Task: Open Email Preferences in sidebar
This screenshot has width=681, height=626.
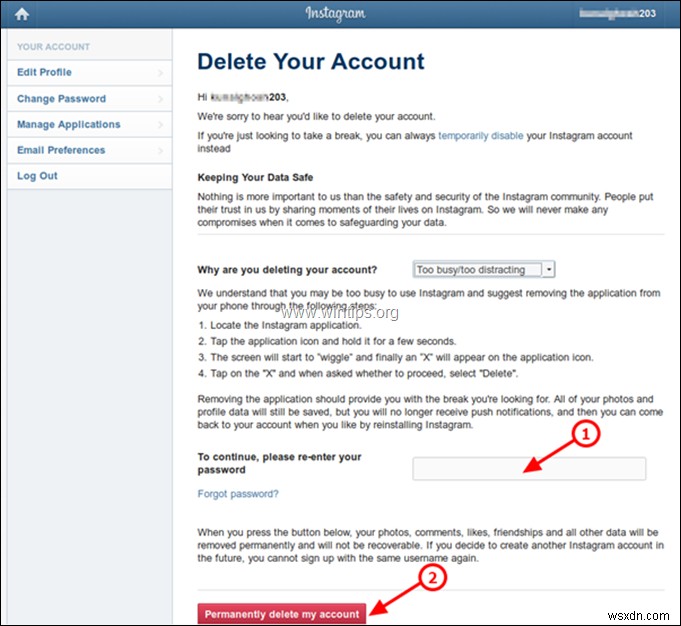Action: (89, 150)
